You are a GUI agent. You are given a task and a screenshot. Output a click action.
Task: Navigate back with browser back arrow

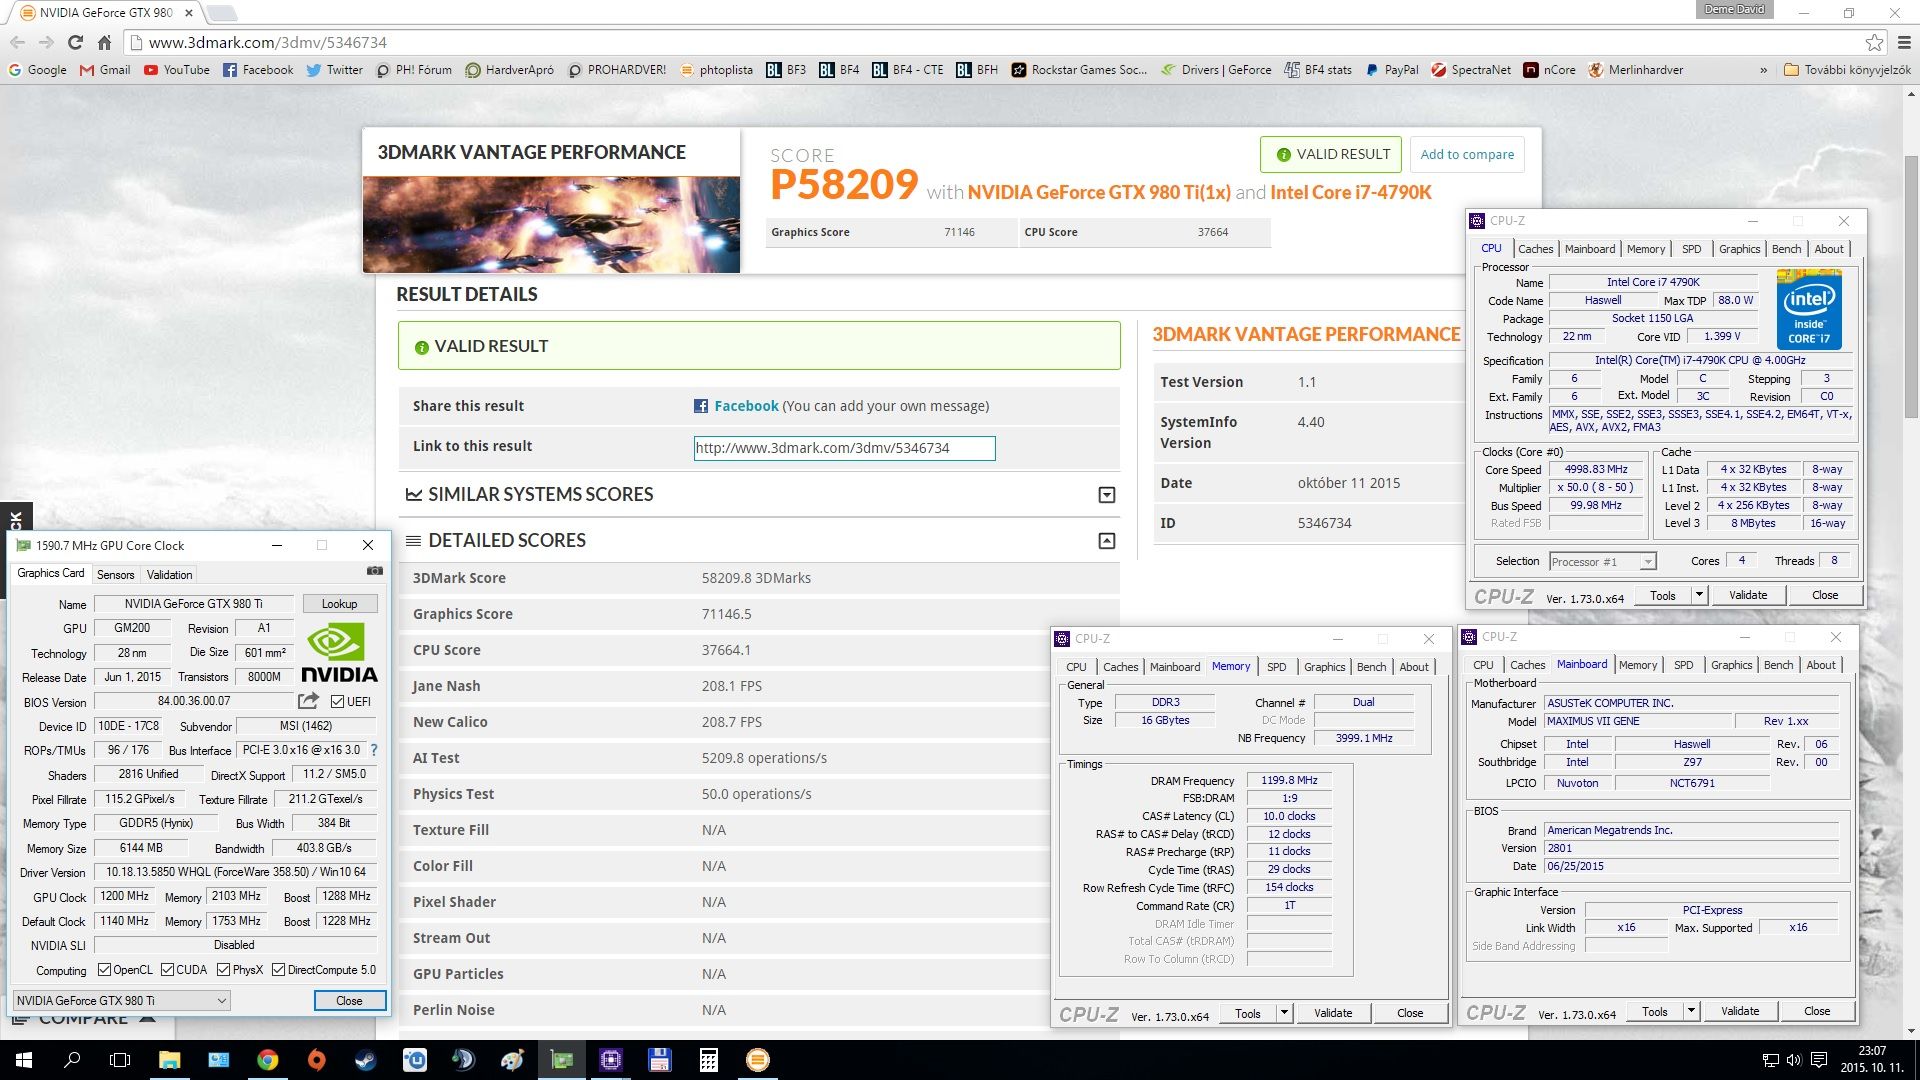tap(17, 42)
